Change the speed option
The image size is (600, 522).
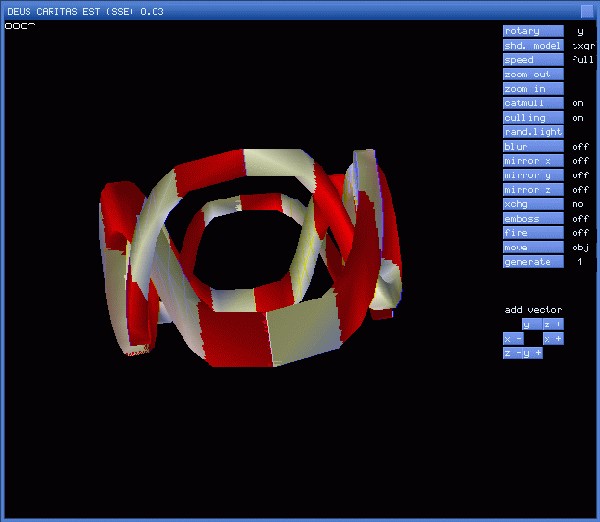click(x=533, y=60)
